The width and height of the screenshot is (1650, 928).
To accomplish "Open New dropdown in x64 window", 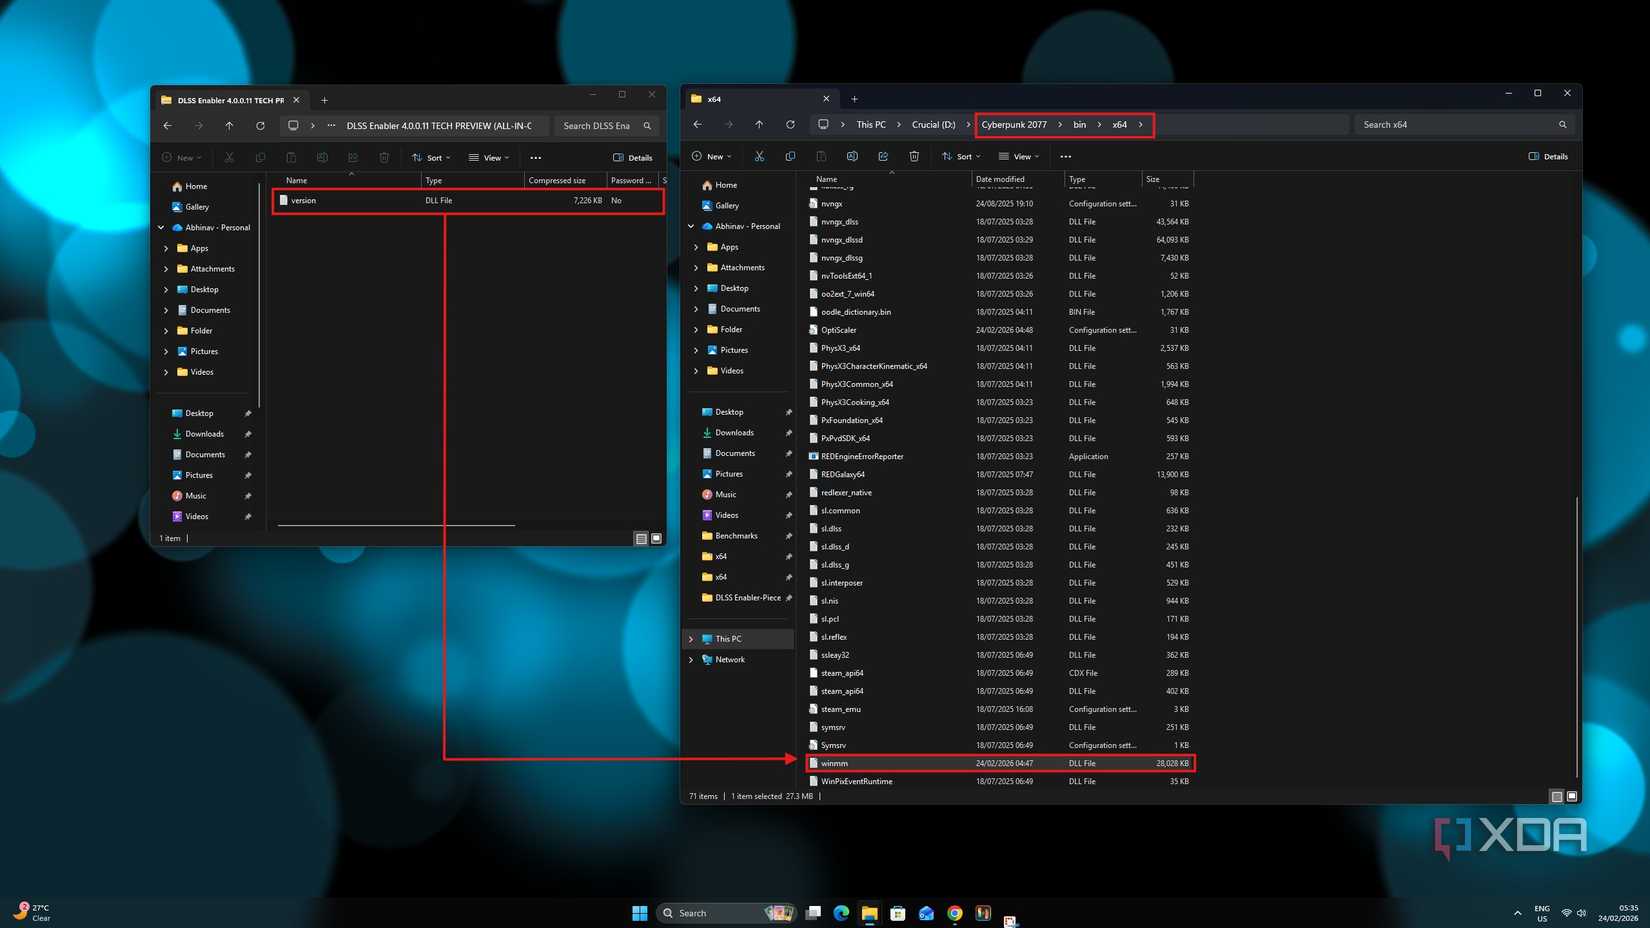I will 712,157.
